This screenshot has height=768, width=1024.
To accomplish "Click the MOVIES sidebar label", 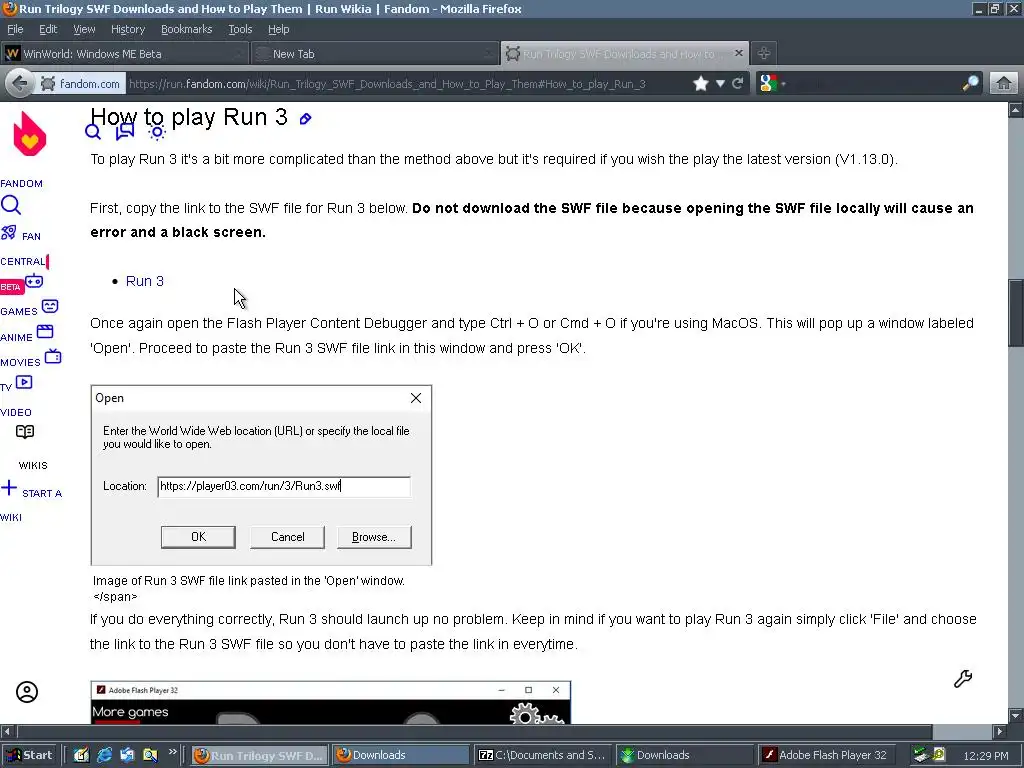I will [20, 362].
